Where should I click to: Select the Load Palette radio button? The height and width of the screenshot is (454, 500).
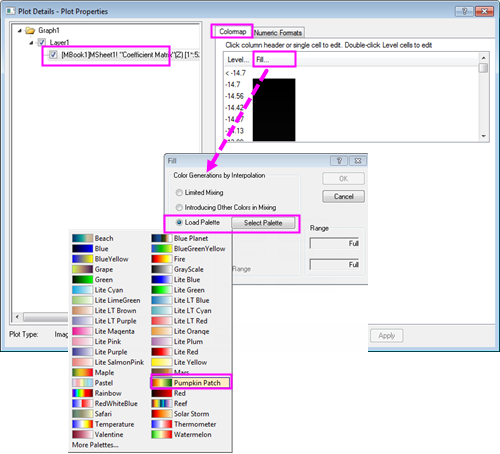[179, 222]
